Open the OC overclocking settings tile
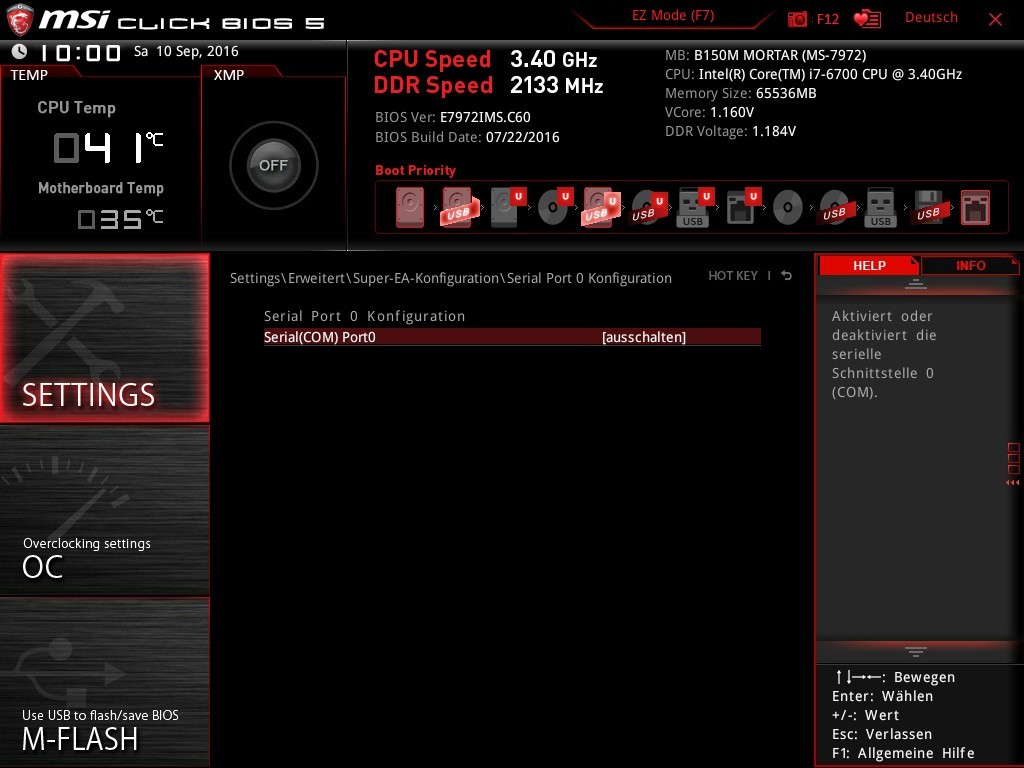This screenshot has width=1024, height=768. pyautogui.click(x=105, y=511)
